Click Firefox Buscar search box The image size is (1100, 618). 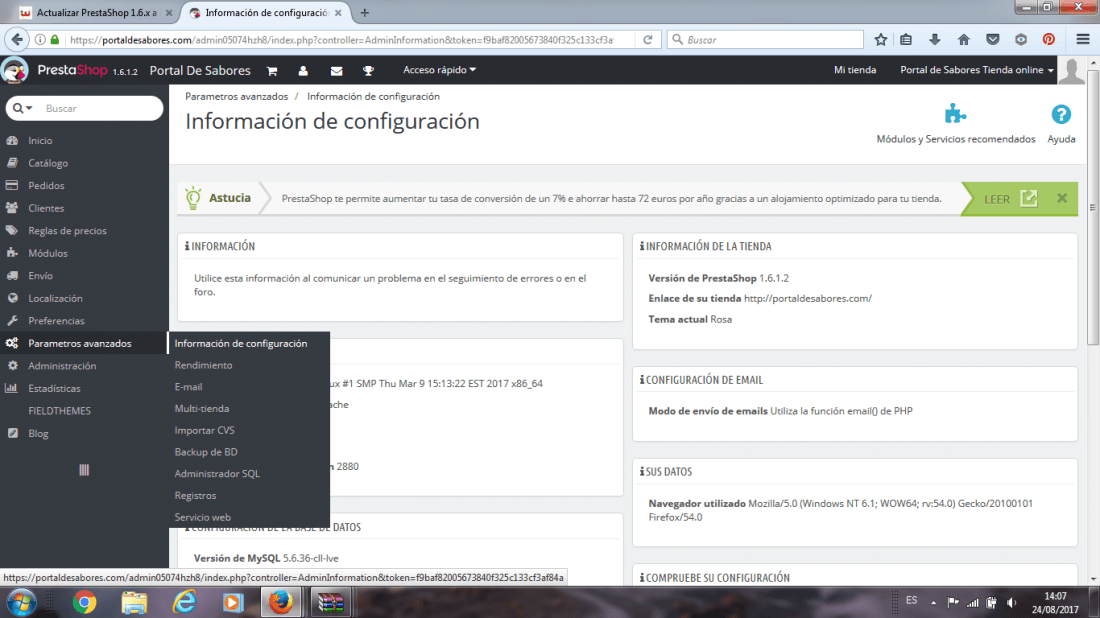click(x=765, y=40)
